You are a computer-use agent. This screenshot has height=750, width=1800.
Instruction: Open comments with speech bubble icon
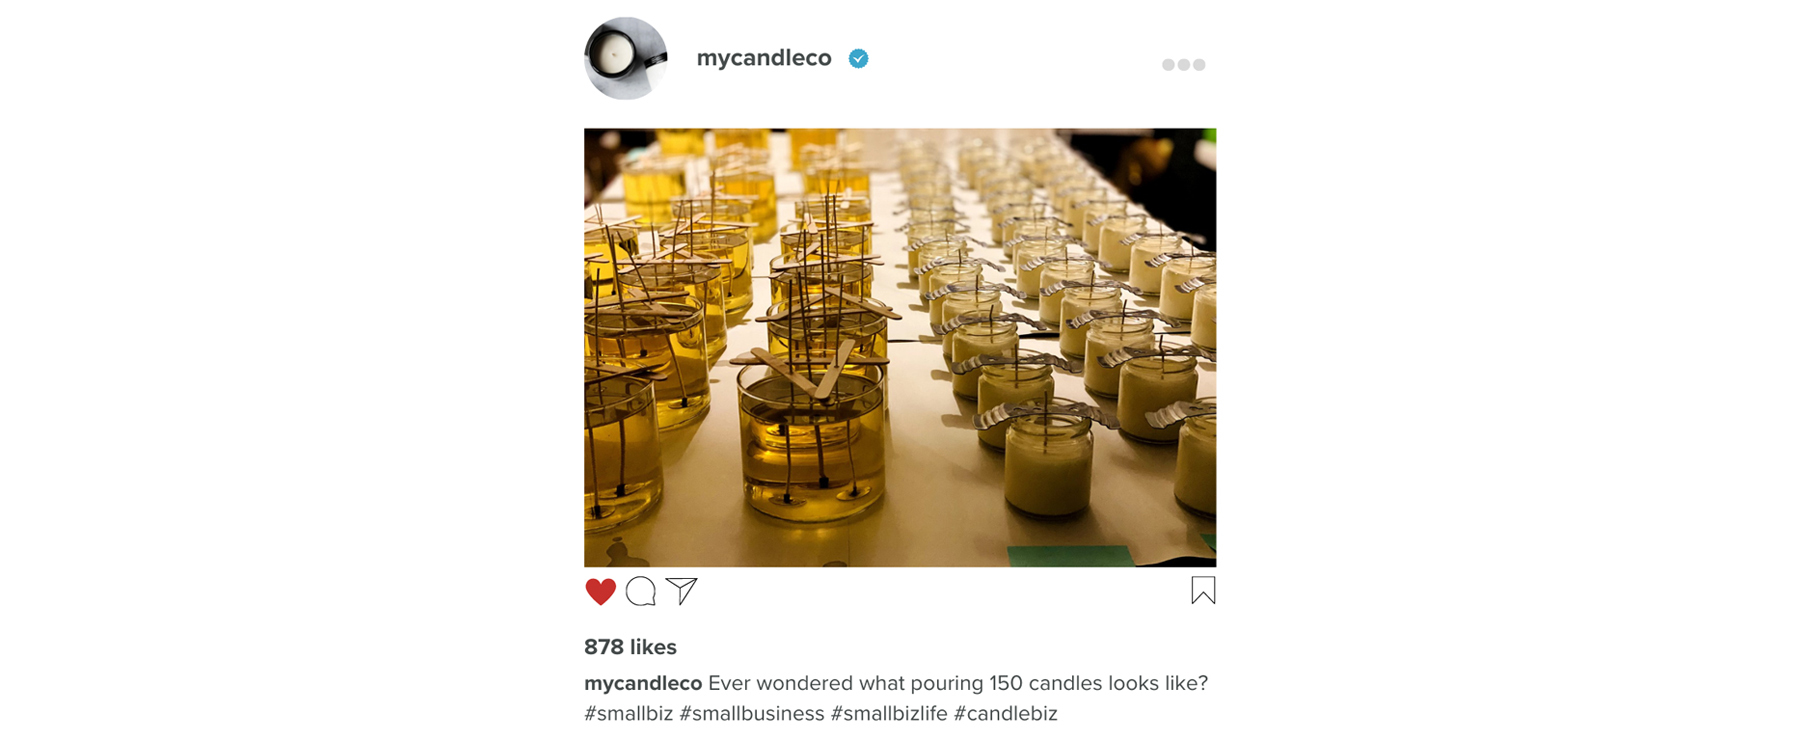coord(641,592)
